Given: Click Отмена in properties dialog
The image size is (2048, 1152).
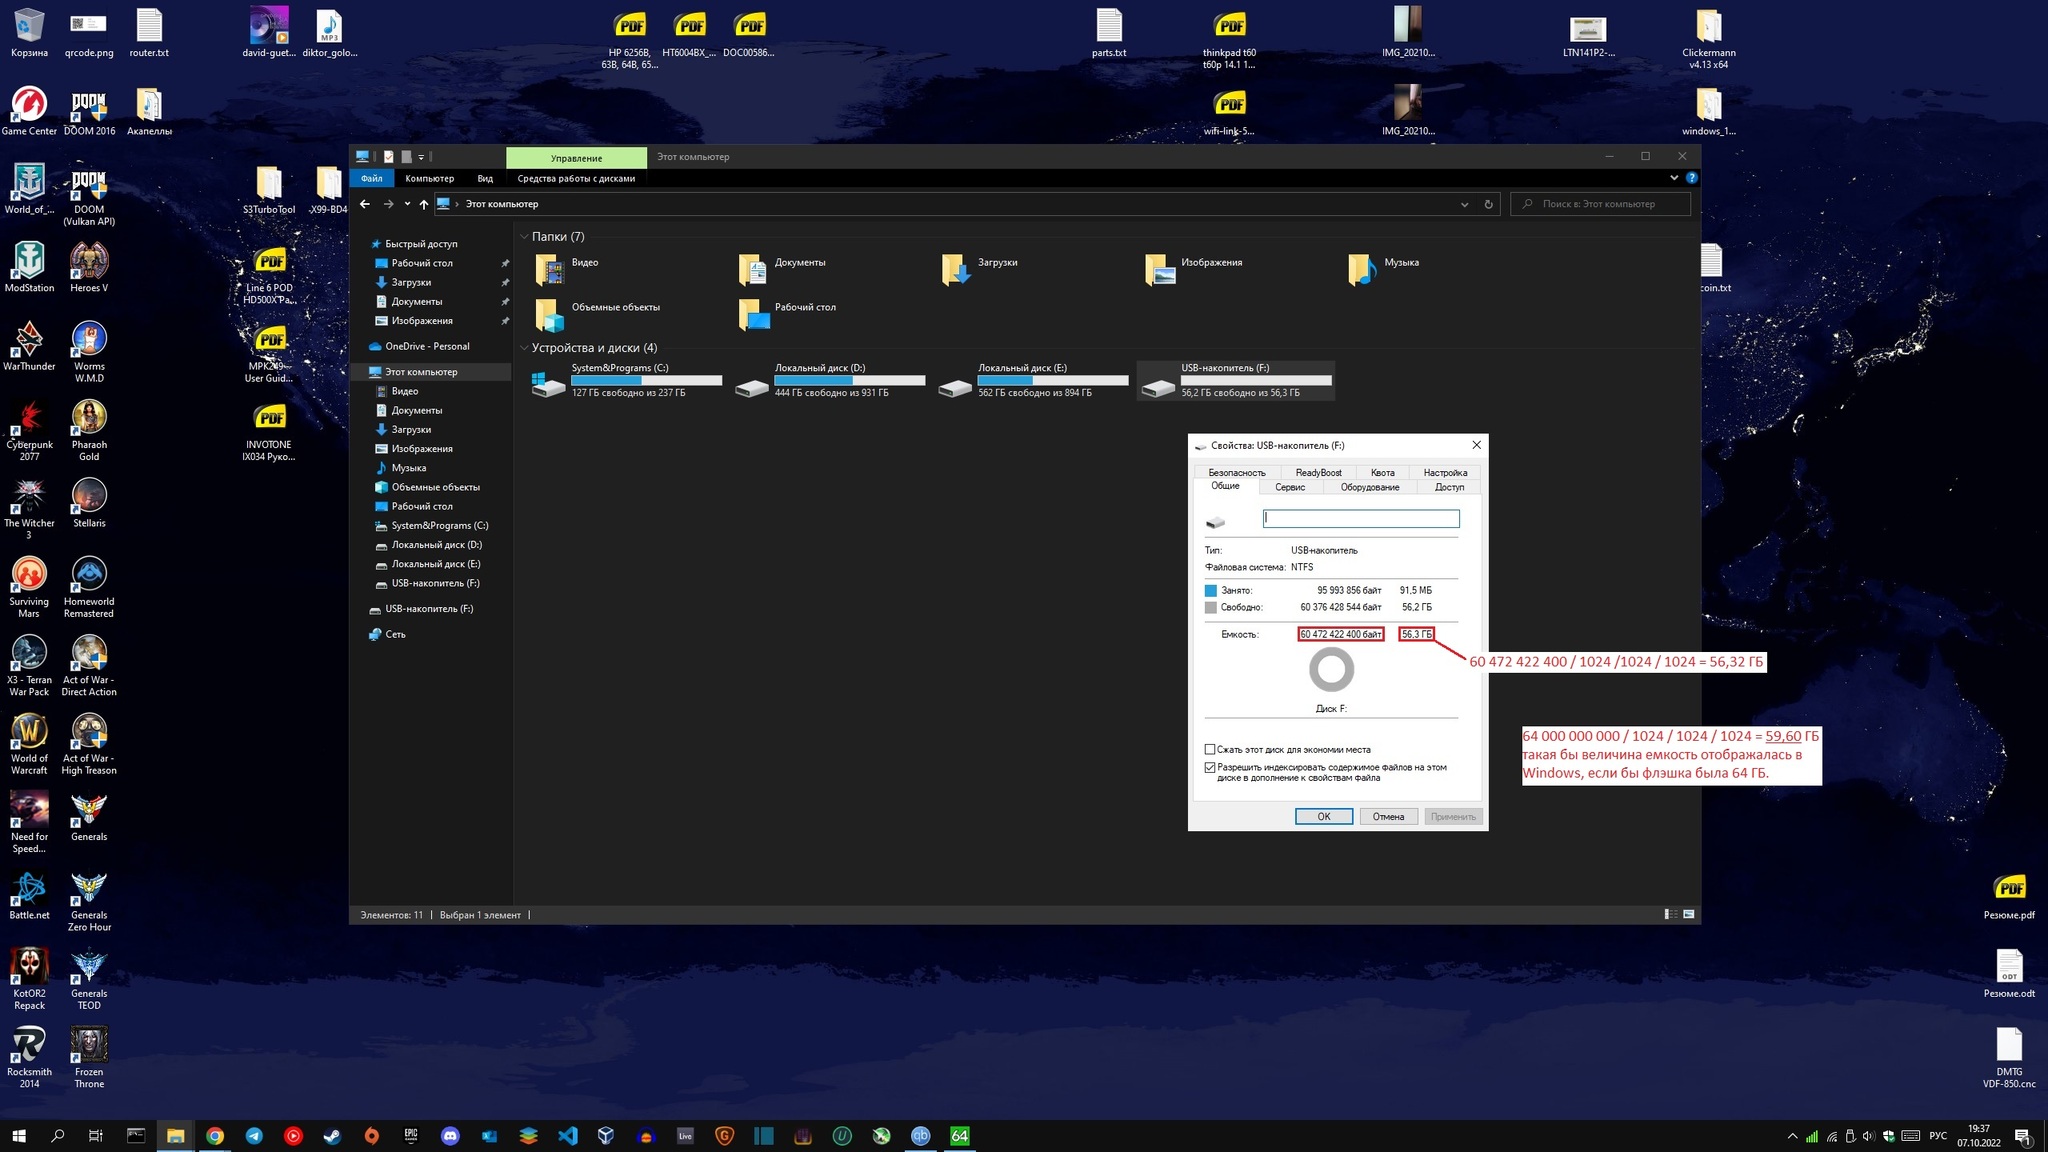Looking at the screenshot, I should [1388, 817].
